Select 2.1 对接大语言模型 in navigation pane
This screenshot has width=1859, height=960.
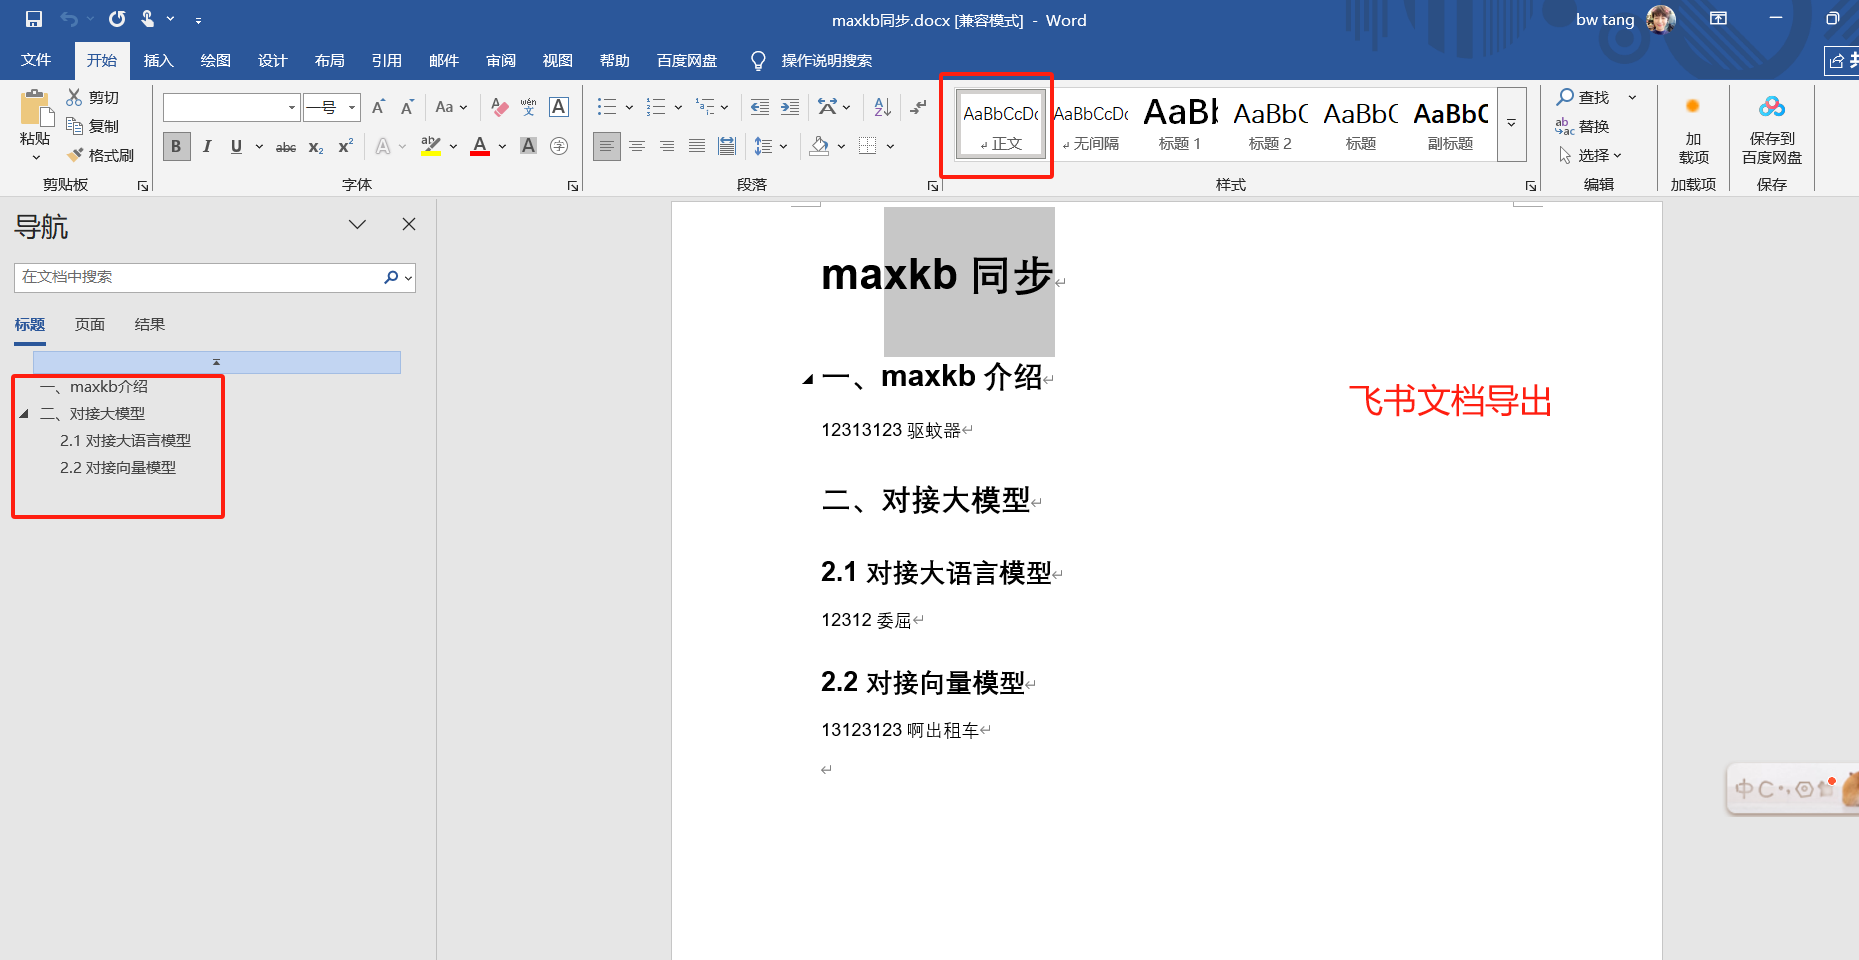125,440
